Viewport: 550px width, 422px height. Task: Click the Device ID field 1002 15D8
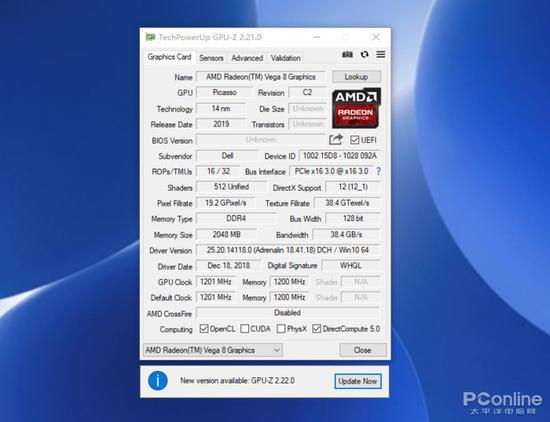coord(340,155)
